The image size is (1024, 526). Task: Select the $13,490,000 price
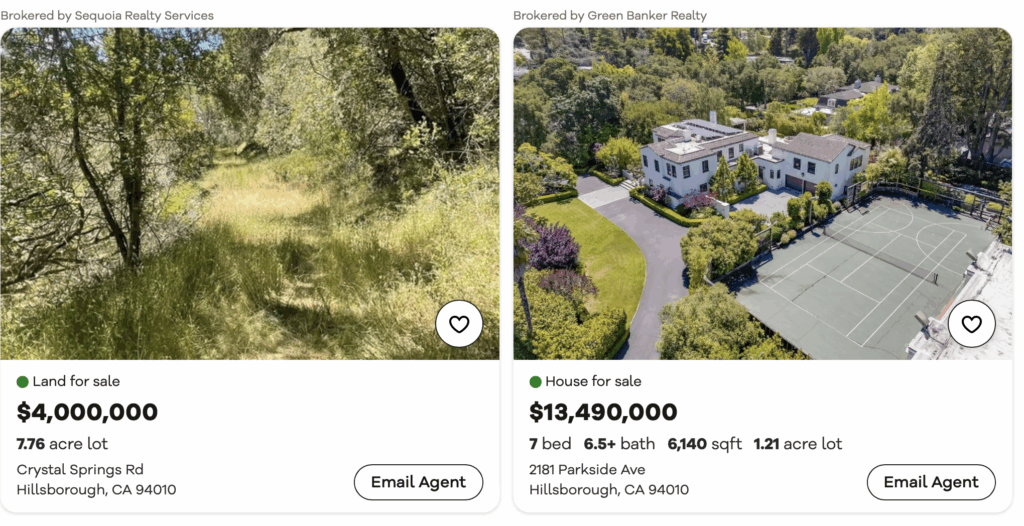pyautogui.click(x=603, y=412)
